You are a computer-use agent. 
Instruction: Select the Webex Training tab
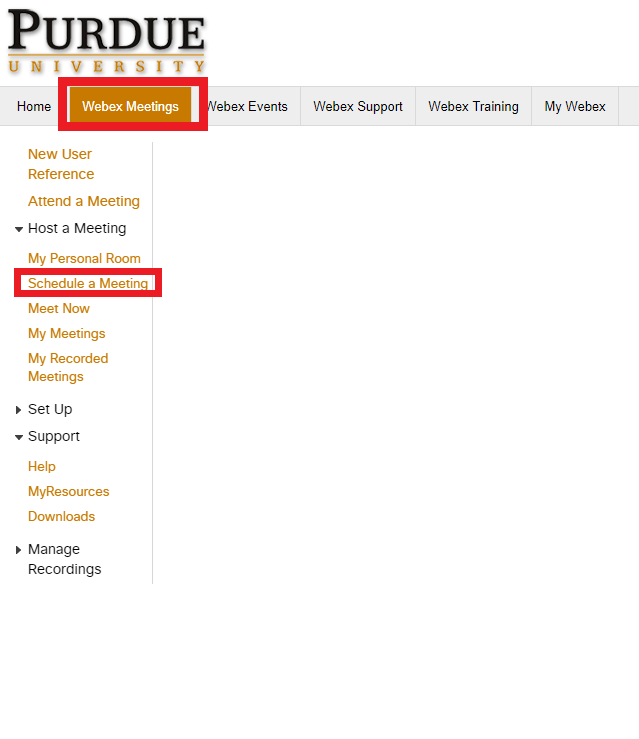pos(473,107)
